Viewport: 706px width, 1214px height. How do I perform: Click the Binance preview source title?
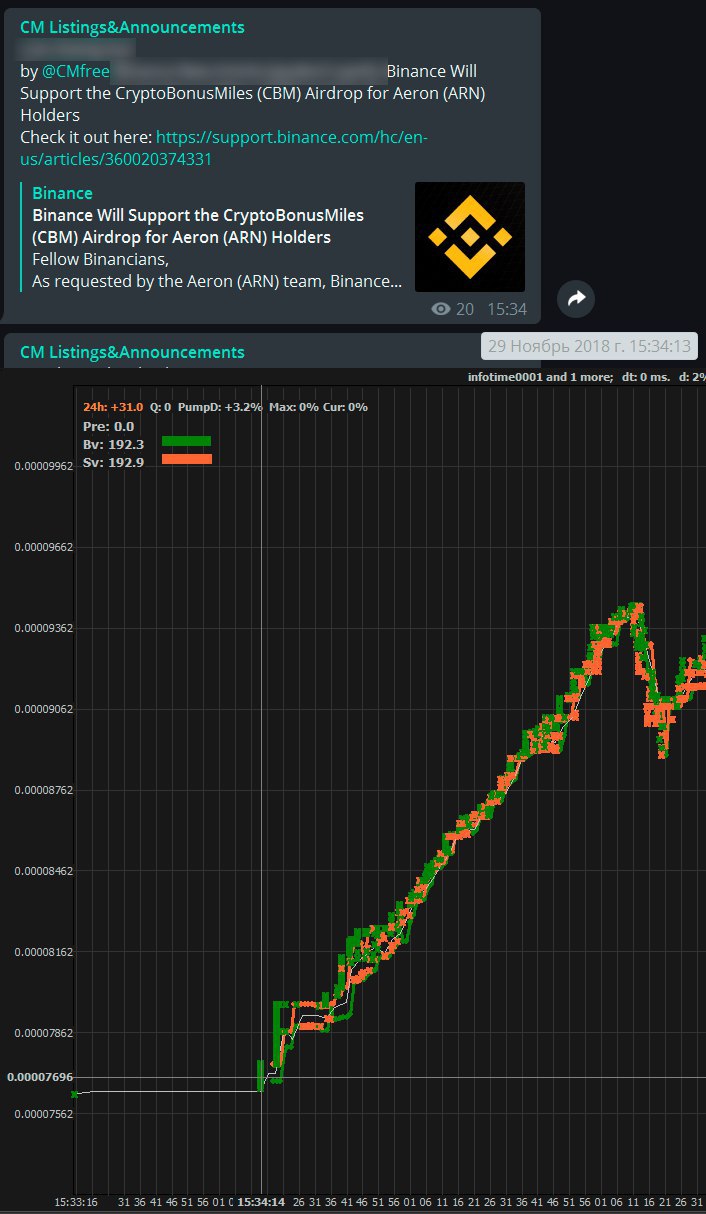[x=62, y=193]
